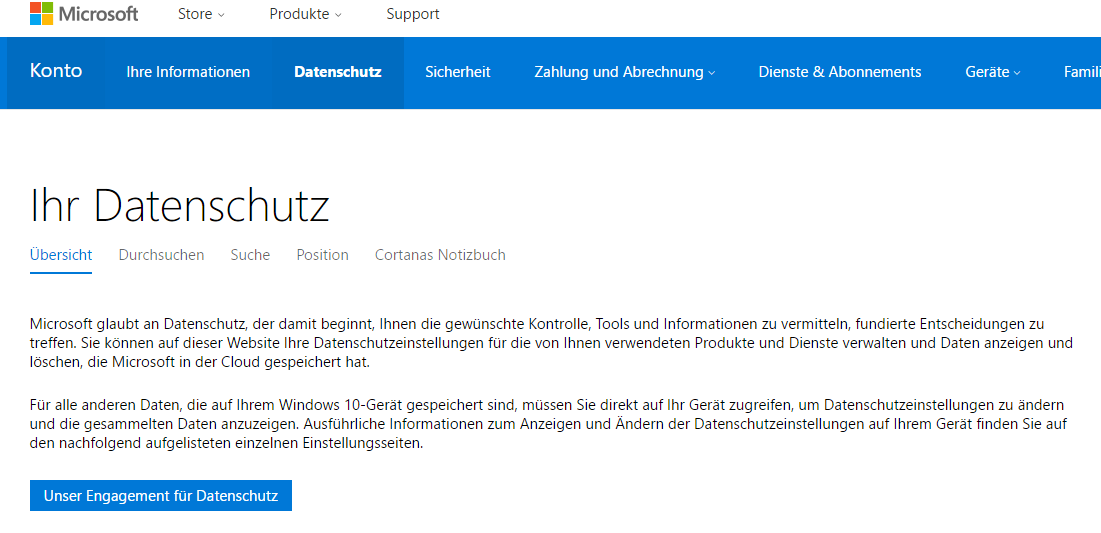Open the Store dropdown menu
The width and height of the screenshot is (1101, 533).
[x=201, y=14]
